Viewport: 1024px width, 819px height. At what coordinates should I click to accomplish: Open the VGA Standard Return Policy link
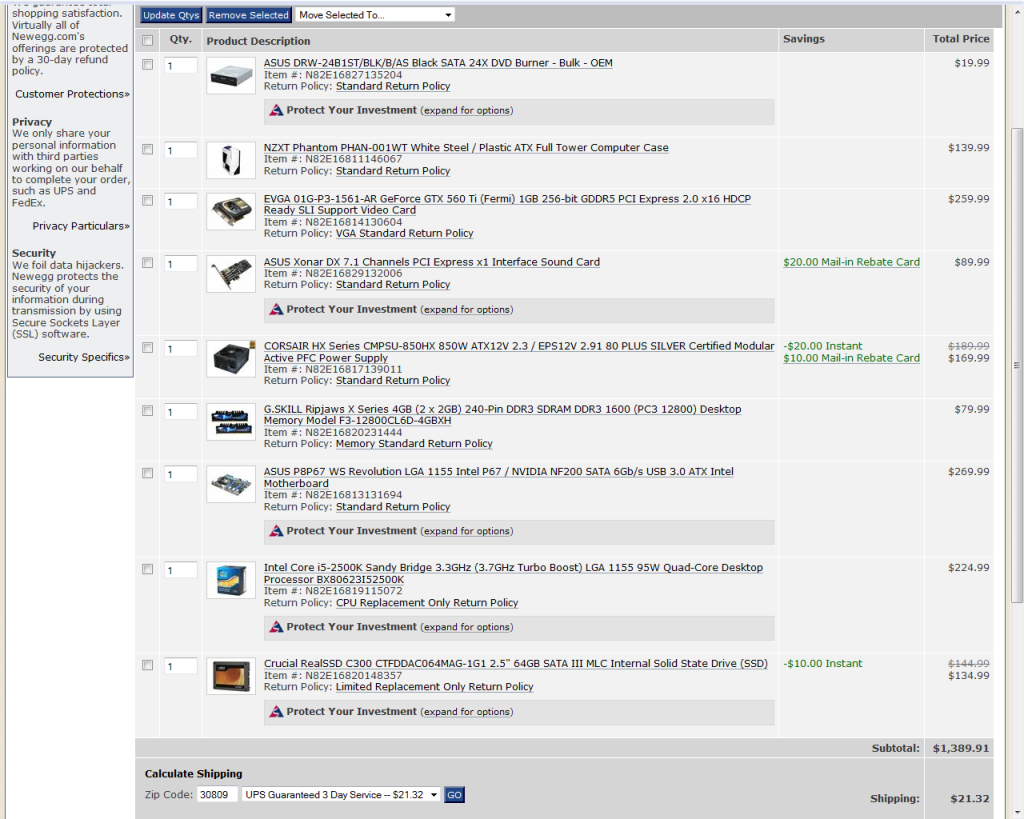pyautogui.click(x=405, y=233)
